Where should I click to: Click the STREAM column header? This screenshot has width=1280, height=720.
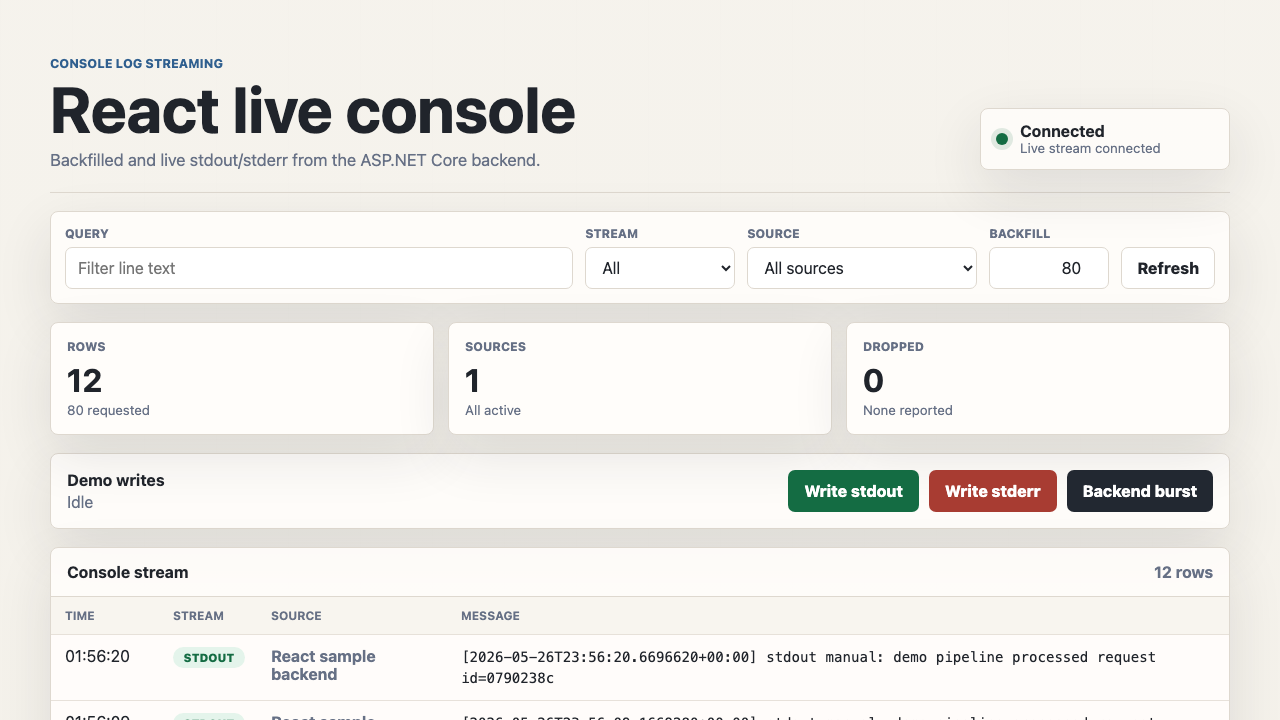pyautogui.click(x=198, y=616)
